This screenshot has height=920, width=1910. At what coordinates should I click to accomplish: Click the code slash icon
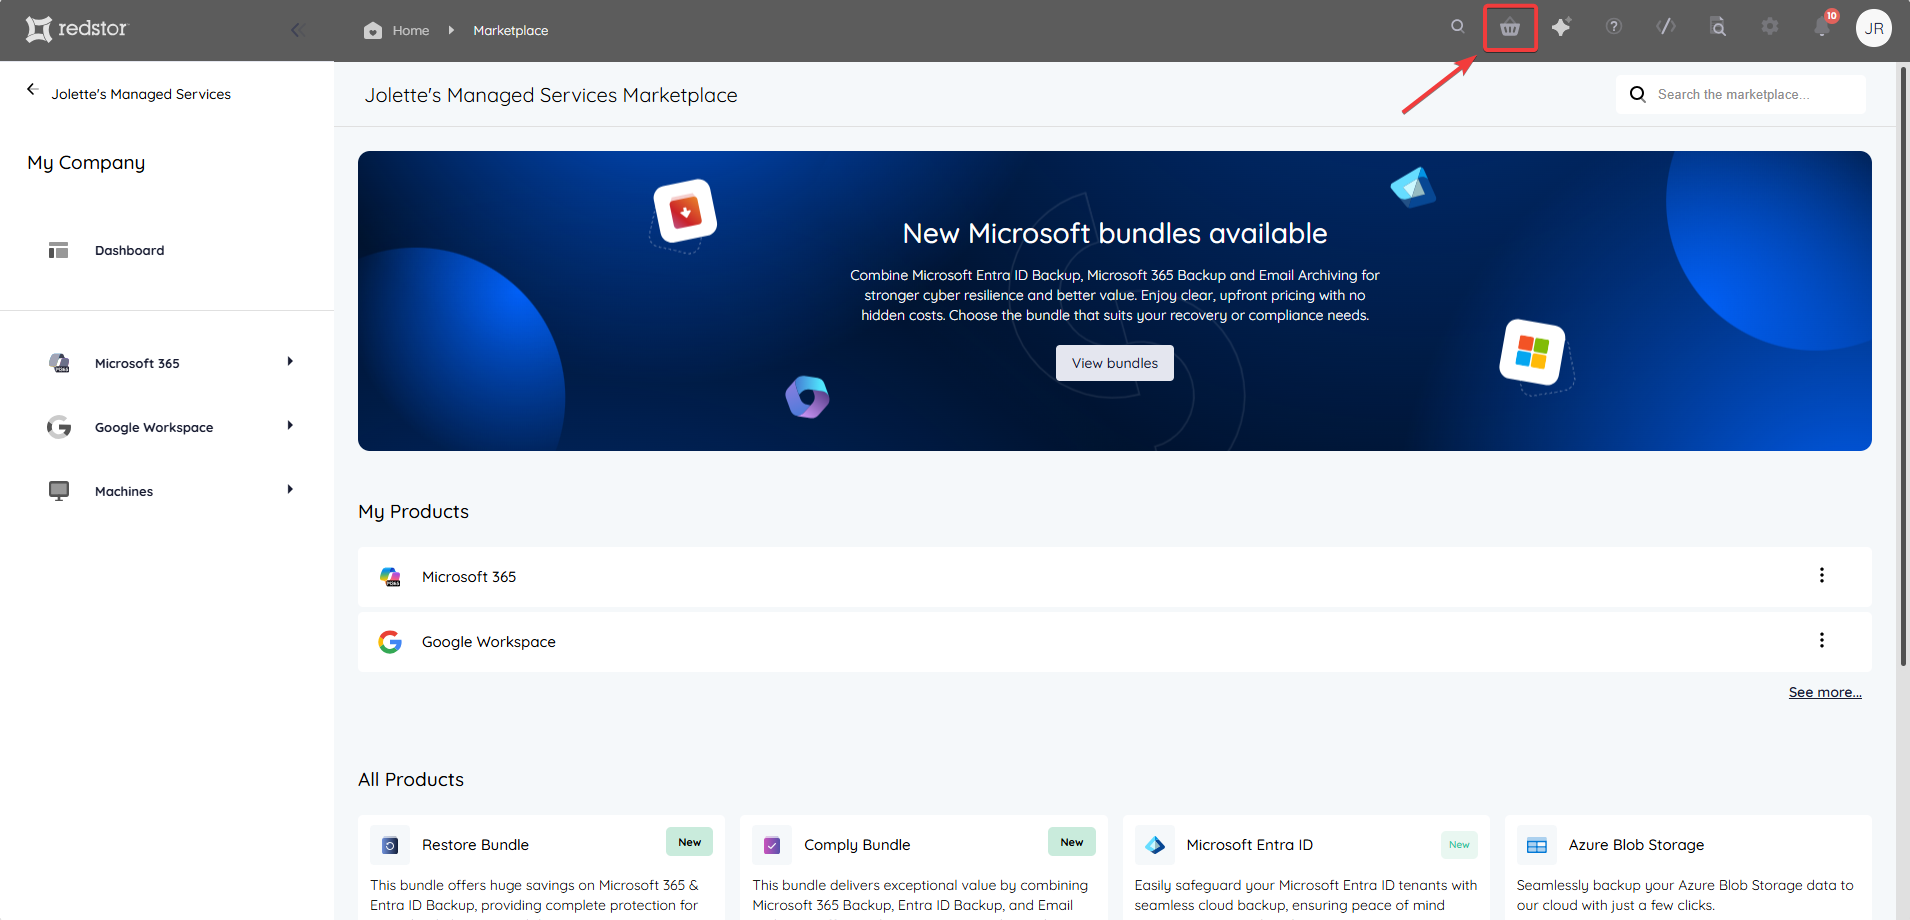pyautogui.click(x=1666, y=27)
